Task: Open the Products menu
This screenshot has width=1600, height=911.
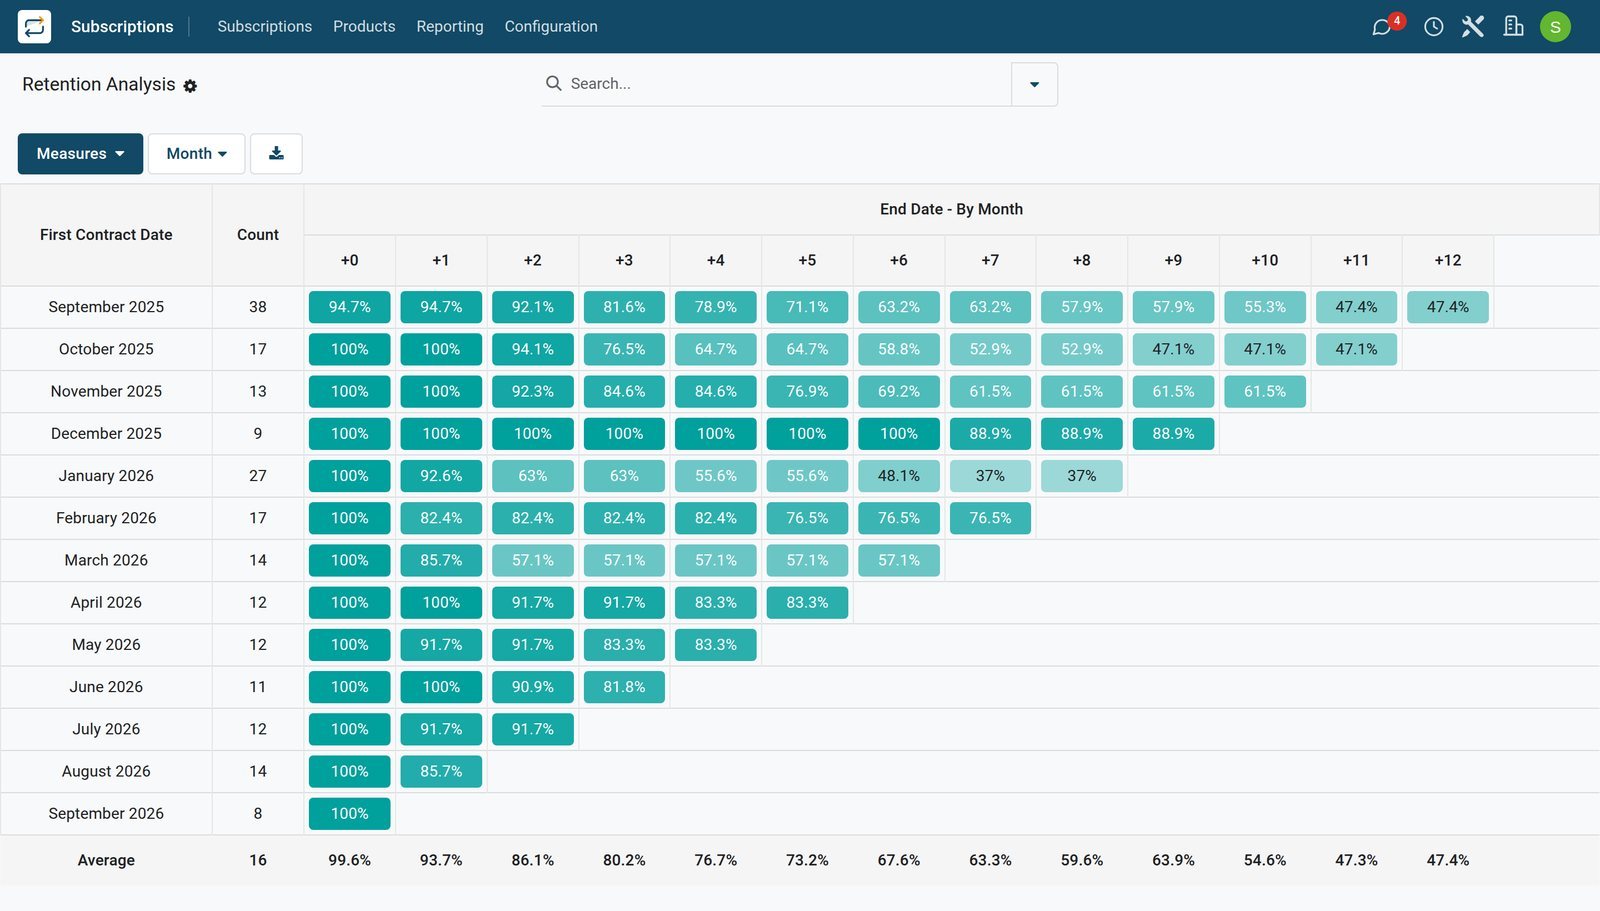Action: pos(364,26)
